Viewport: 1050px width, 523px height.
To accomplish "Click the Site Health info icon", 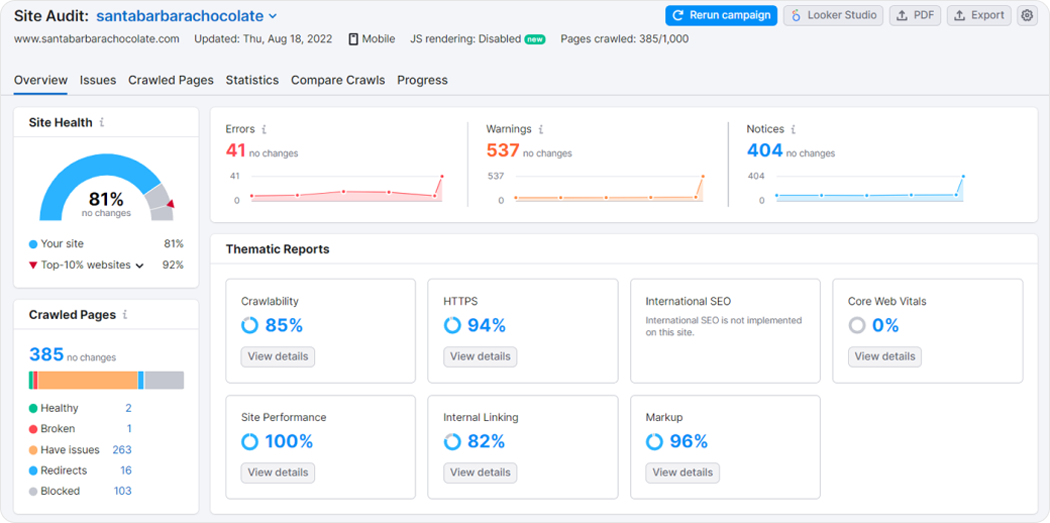I will [102, 123].
